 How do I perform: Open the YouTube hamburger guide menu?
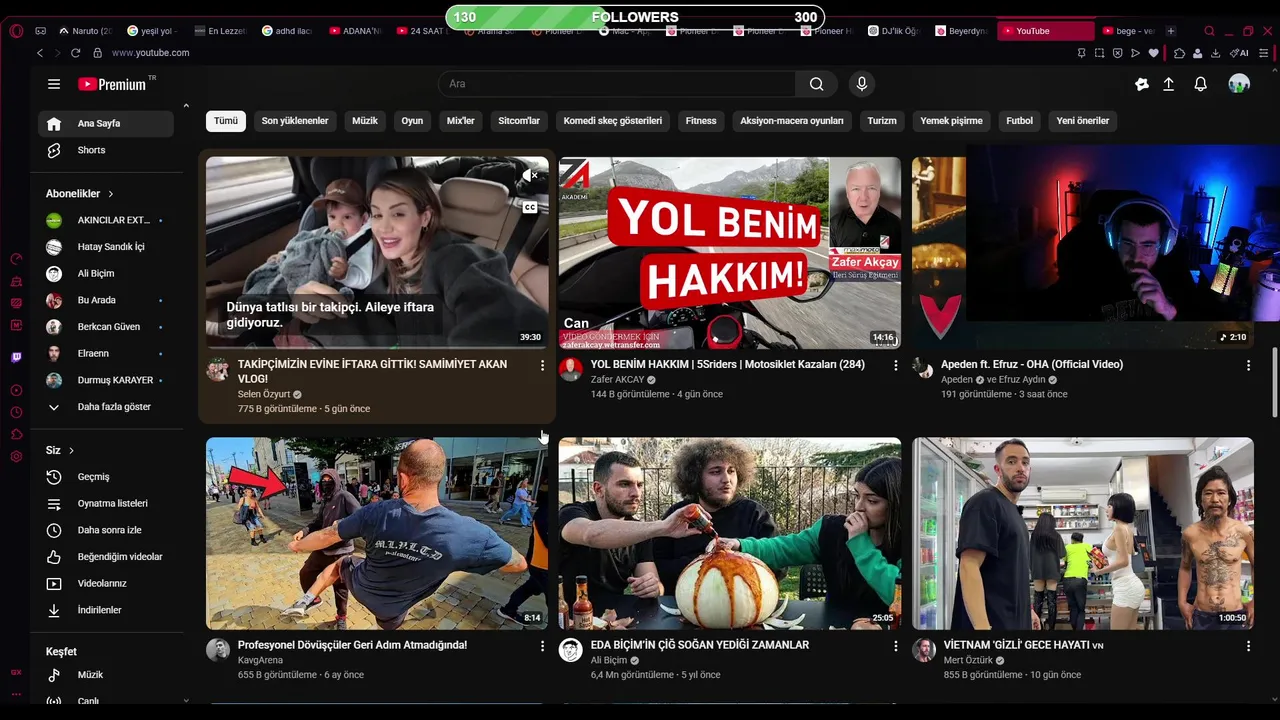tap(54, 84)
